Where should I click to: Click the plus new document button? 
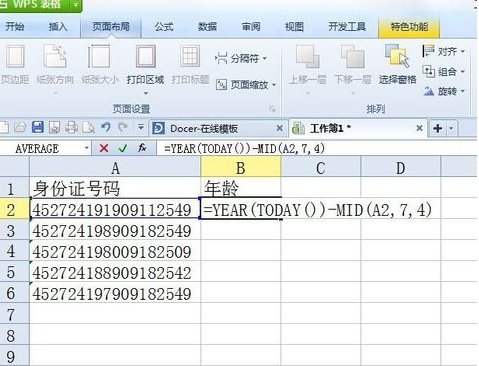click(x=438, y=128)
